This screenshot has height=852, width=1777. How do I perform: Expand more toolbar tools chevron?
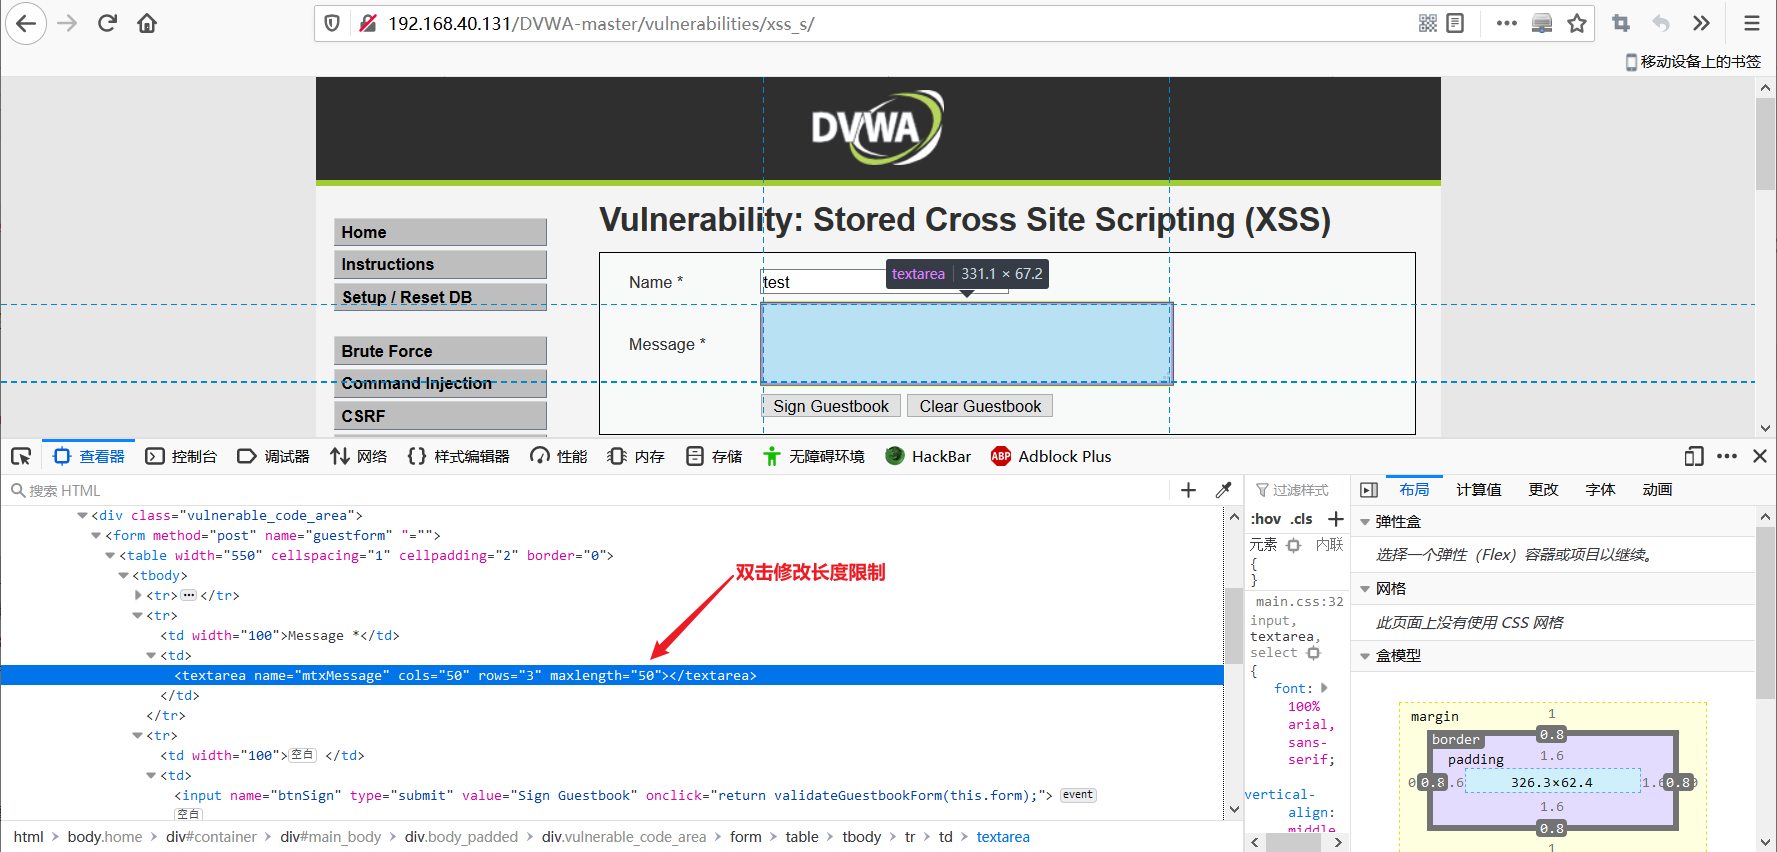click(1701, 23)
